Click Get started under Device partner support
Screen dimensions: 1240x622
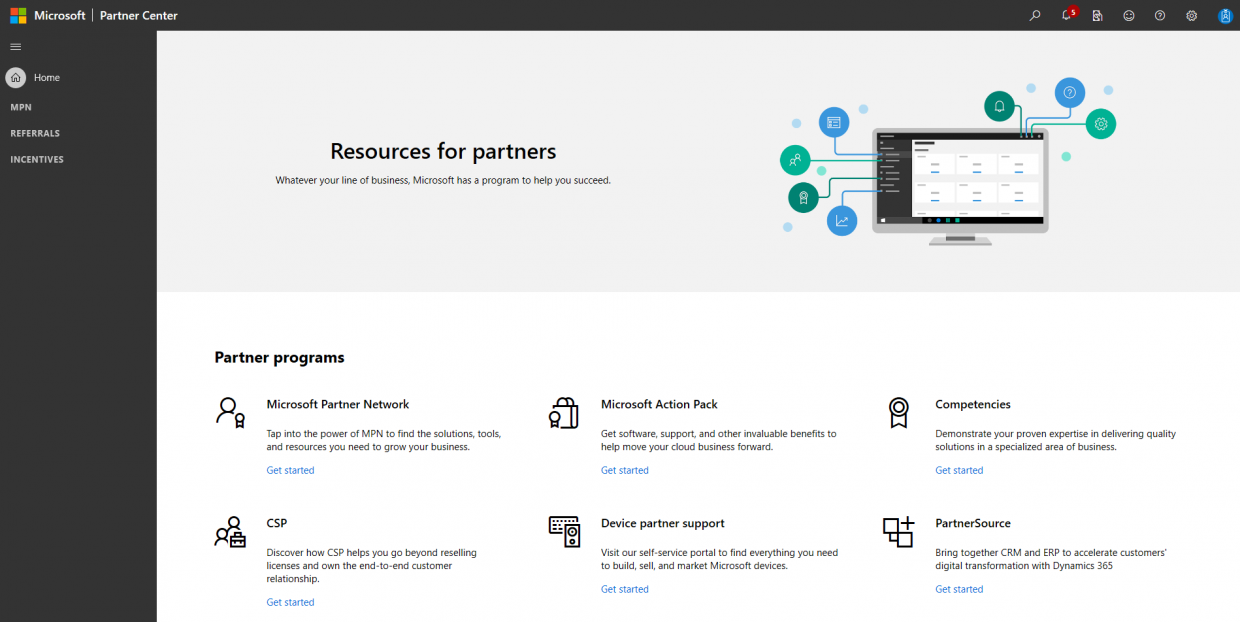point(625,589)
